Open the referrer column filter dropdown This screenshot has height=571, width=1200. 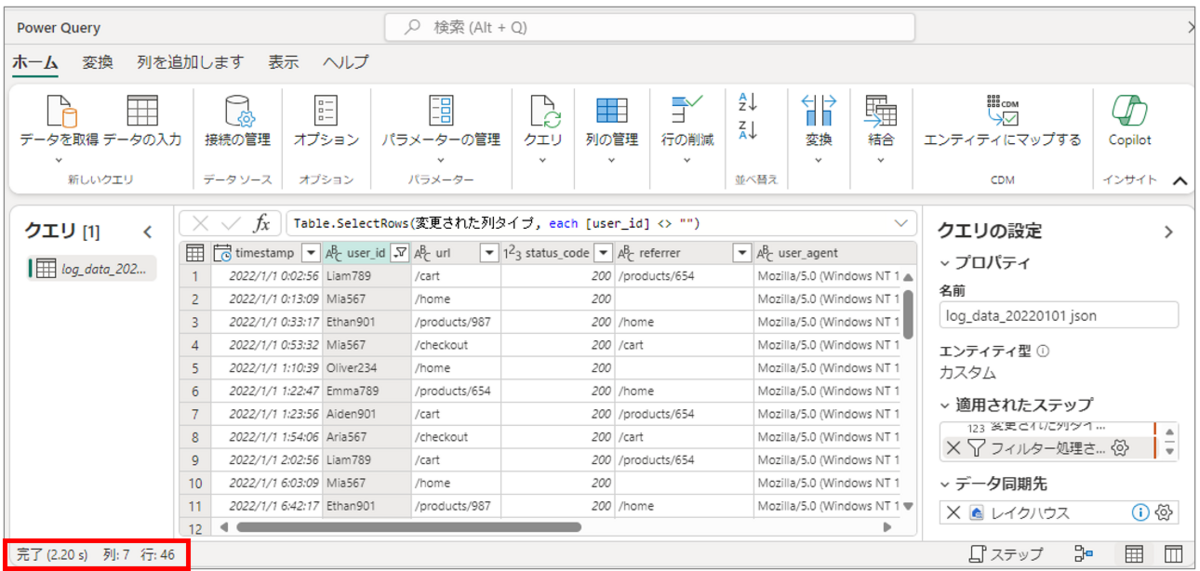coord(741,253)
